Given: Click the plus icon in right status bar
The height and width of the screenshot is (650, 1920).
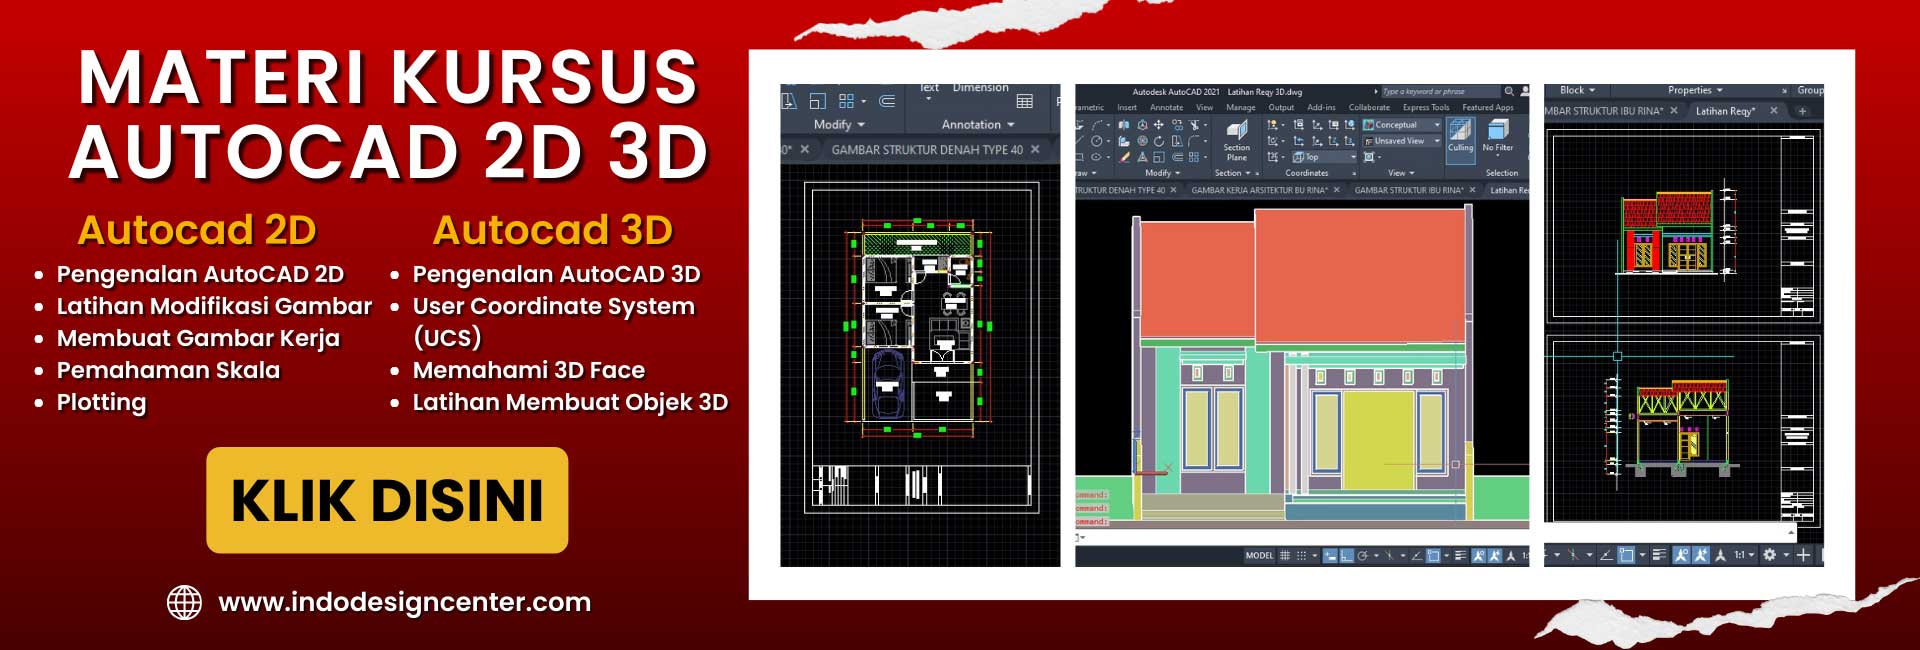Looking at the screenshot, I should pos(1803,554).
